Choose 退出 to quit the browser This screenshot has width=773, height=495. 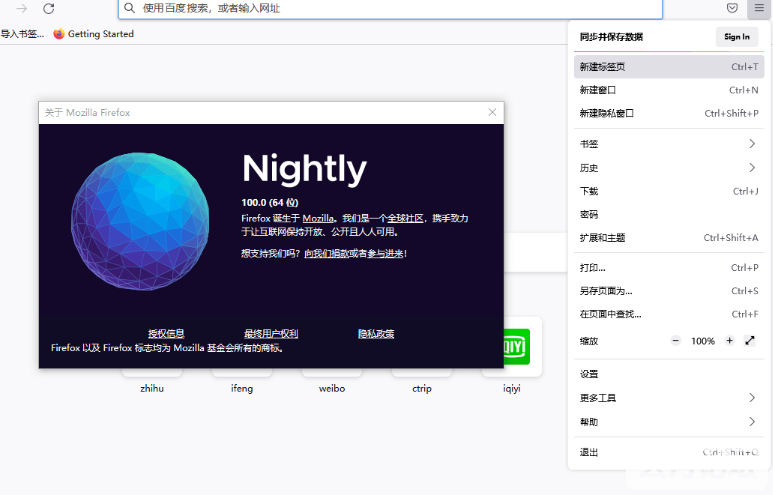669,452
